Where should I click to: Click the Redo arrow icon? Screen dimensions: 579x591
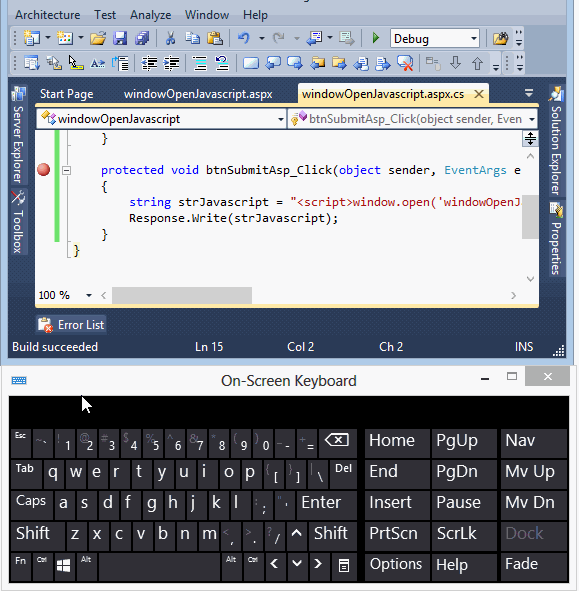coord(279,38)
